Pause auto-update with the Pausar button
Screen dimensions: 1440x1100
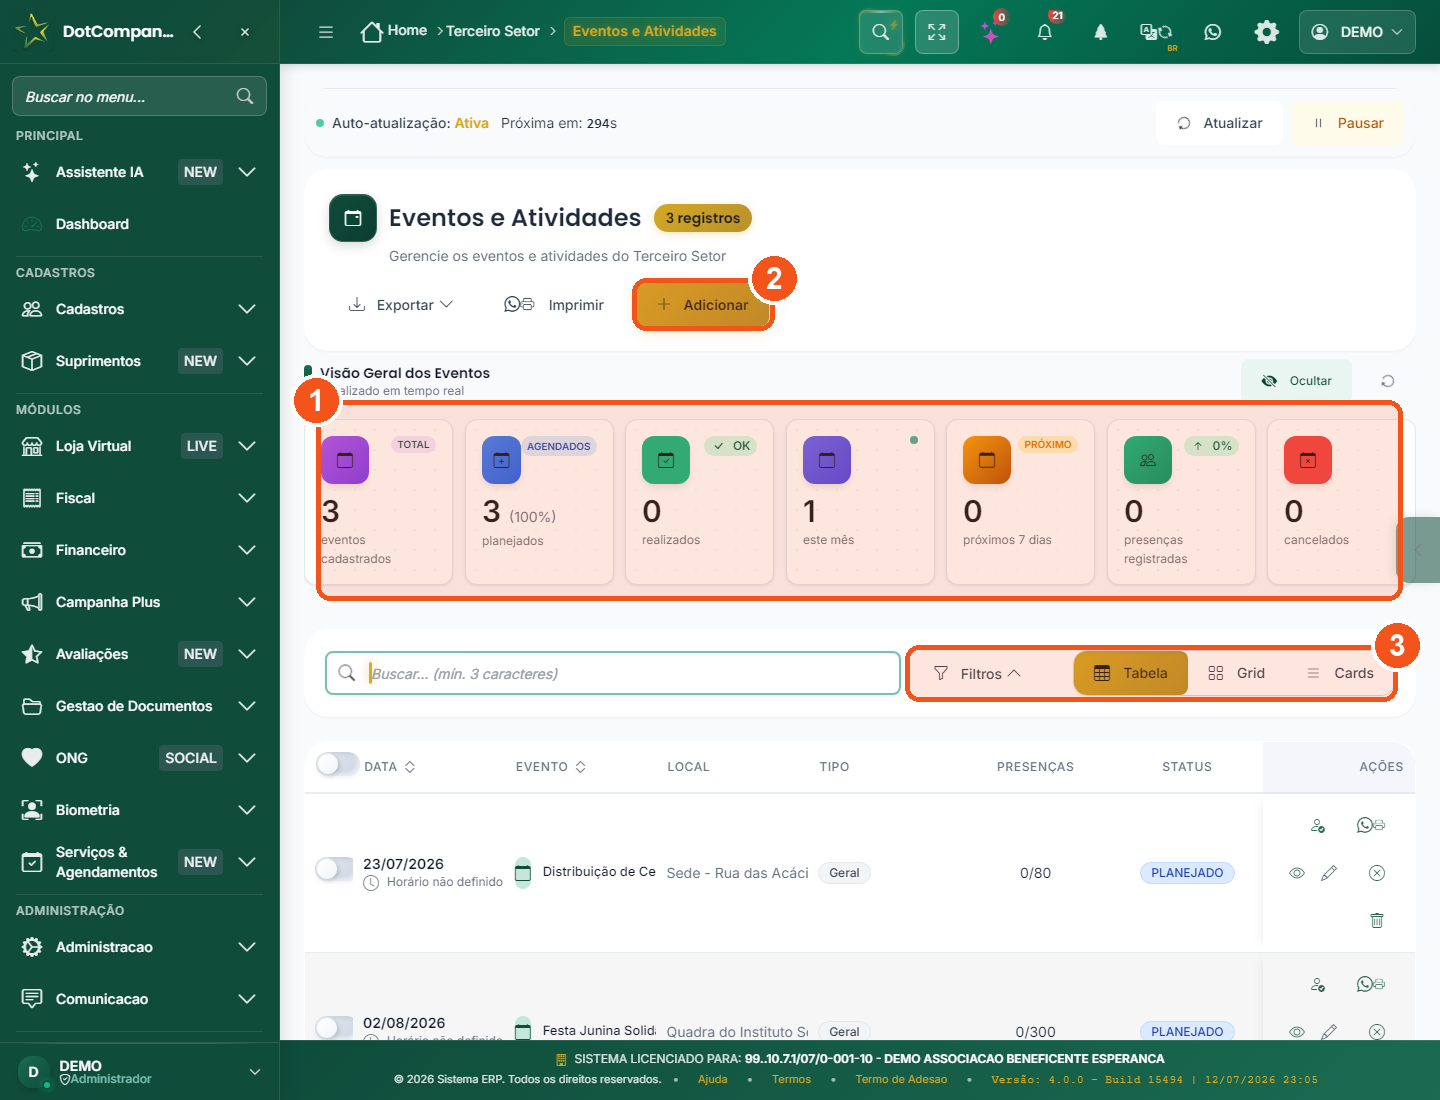point(1347,123)
